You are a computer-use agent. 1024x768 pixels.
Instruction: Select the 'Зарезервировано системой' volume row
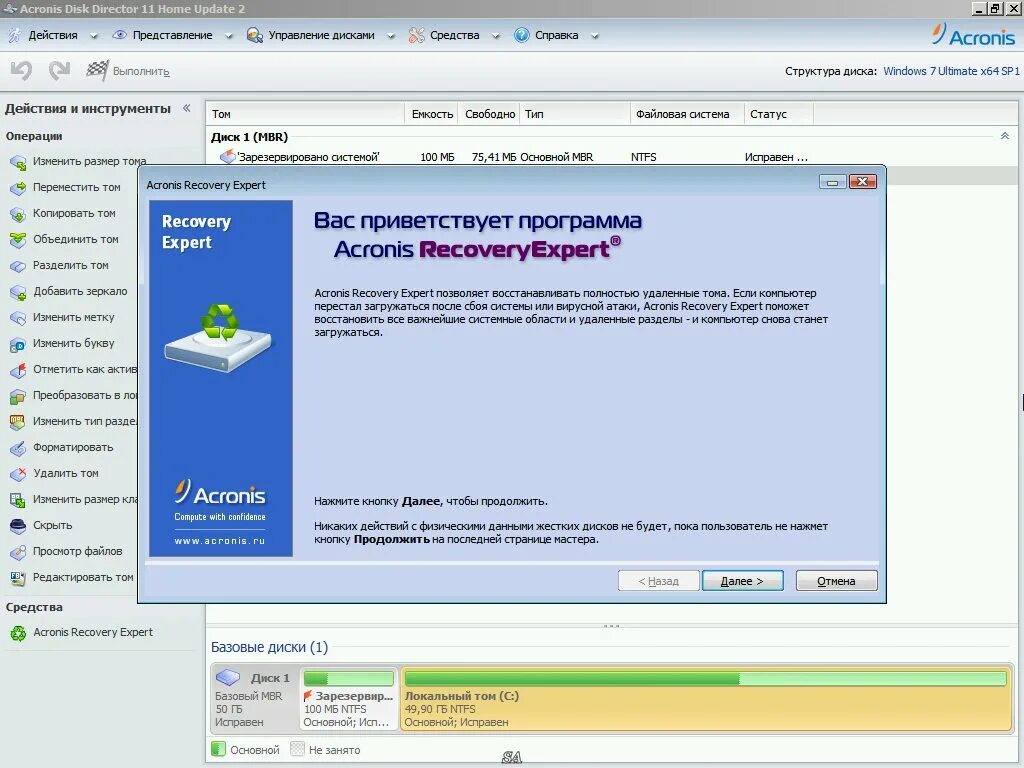pyautogui.click(x=612, y=157)
